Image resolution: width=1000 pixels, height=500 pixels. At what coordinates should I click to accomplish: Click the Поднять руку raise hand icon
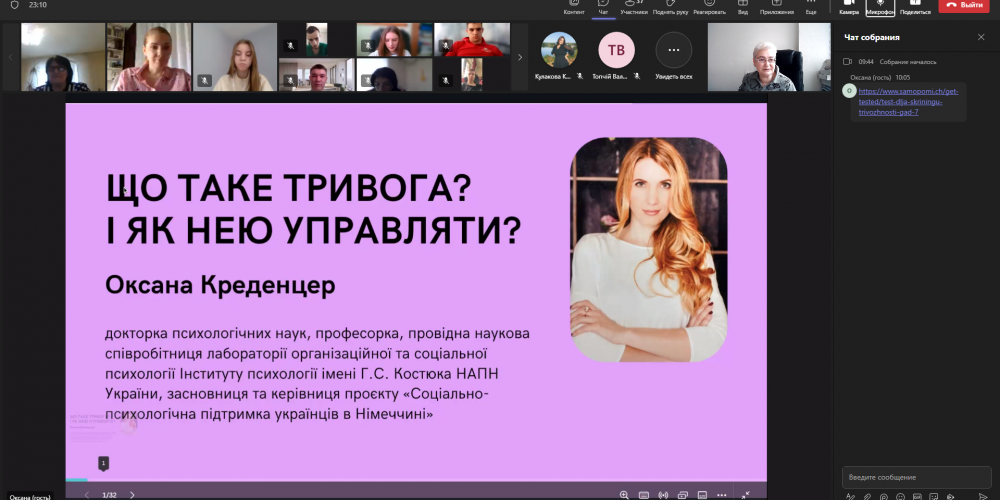pyautogui.click(x=670, y=5)
